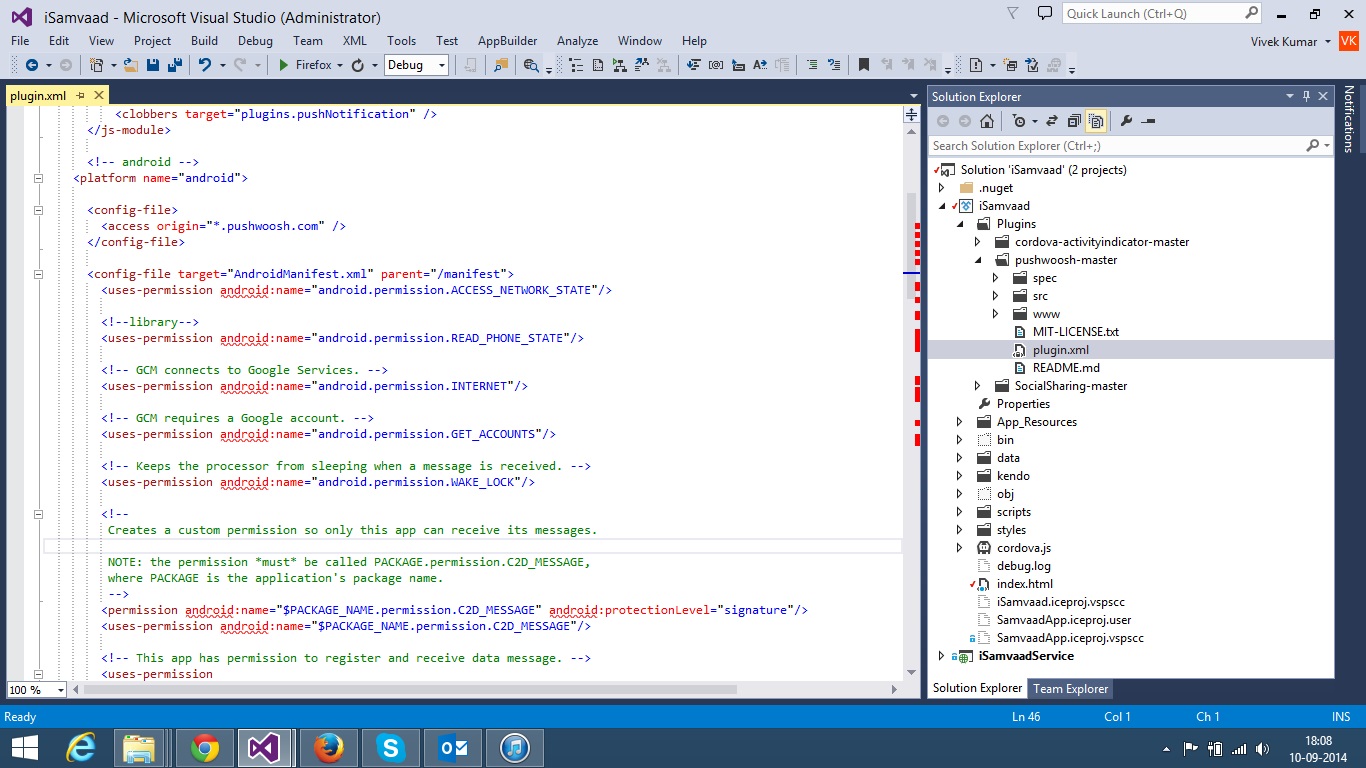Toggle Show All Files in Solution Explorer
1366x768 pixels.
(1096, 121)
